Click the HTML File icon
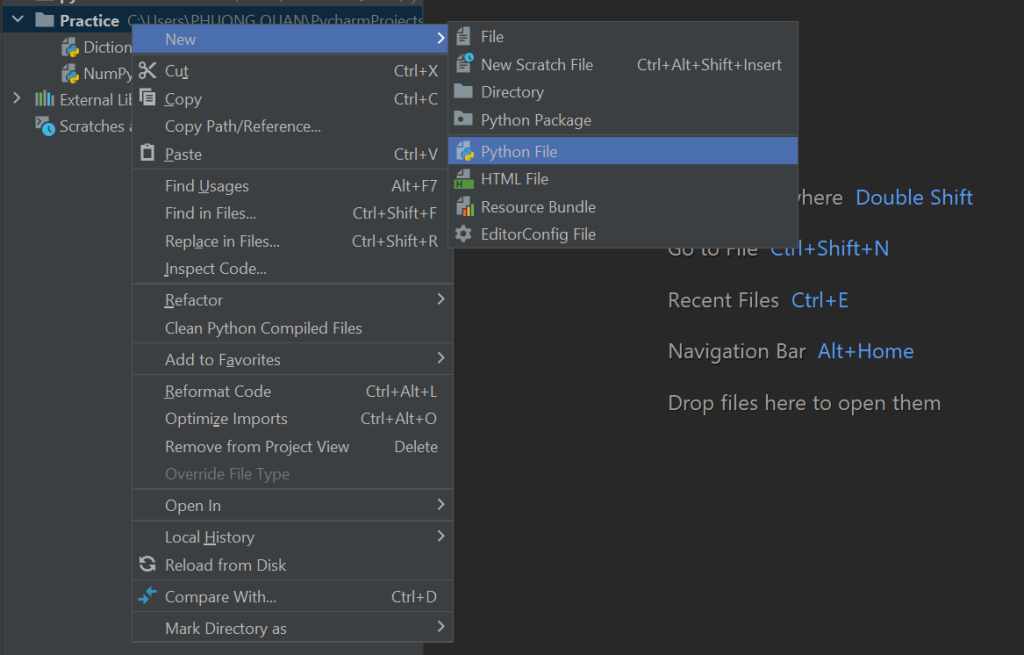Image resolution: width=1024 pixels, height=655 pixels. click(x=464, y=180)
